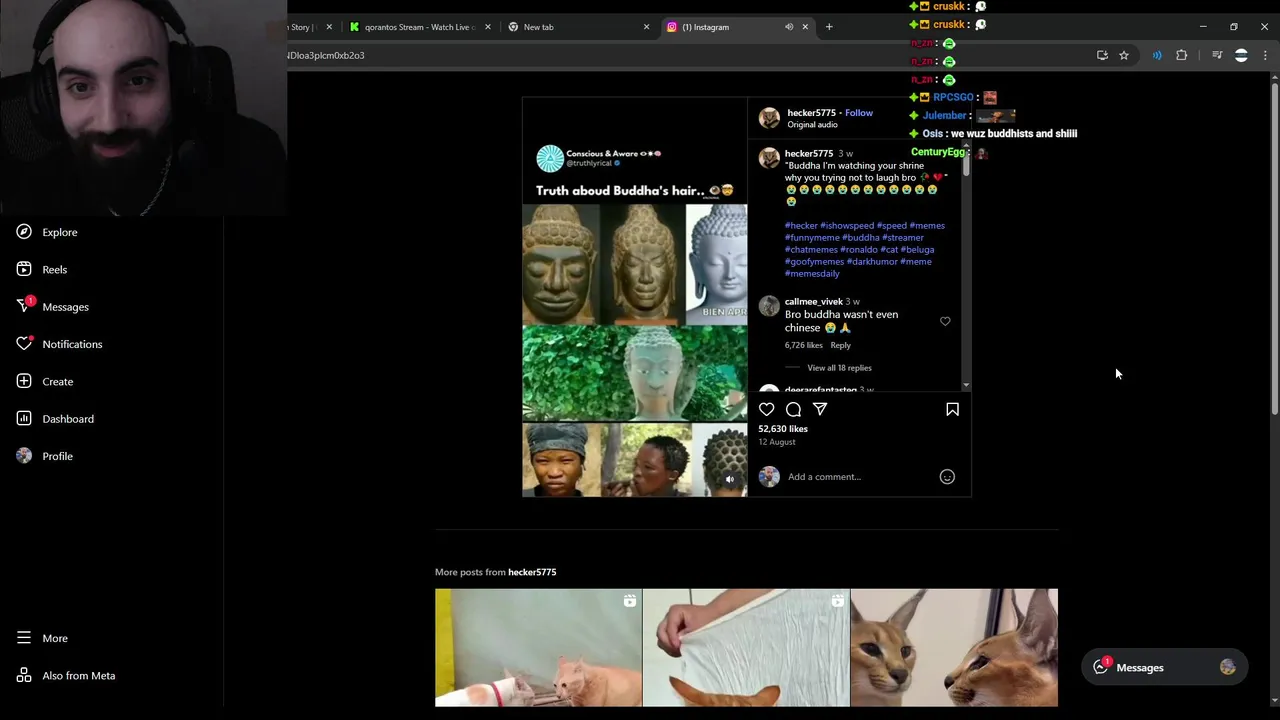1280x720 pixels.
Task: Open the cat with bottle reel thumbnail
Action: [538, 648]
